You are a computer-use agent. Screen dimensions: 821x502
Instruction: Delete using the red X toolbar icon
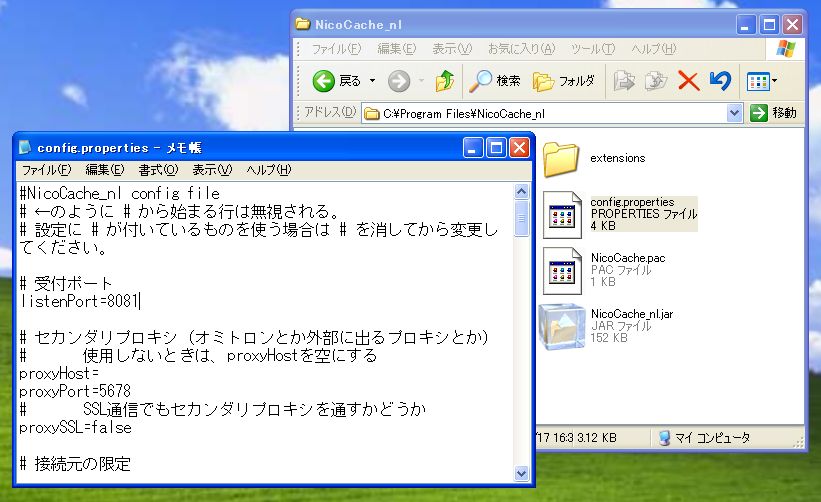689,81
